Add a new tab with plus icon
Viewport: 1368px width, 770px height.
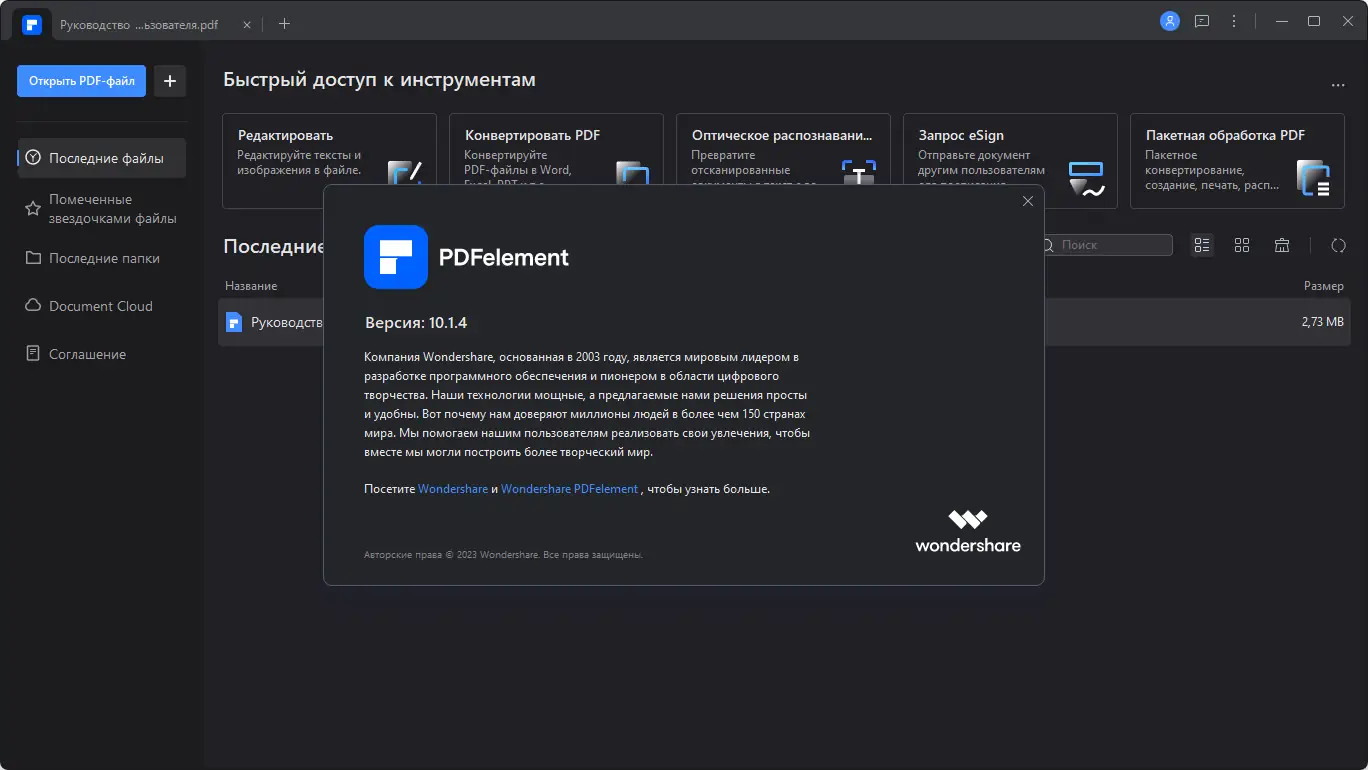(x=284, y=24)
